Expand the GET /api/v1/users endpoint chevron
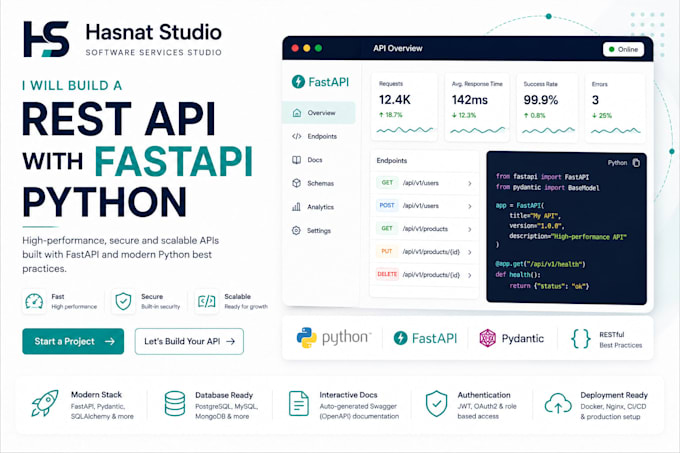680x453 pixels. (470, 183)
